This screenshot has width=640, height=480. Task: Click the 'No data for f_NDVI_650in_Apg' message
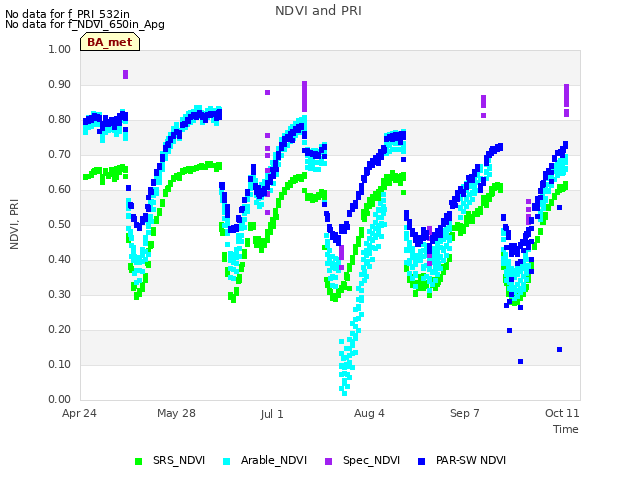85,24
